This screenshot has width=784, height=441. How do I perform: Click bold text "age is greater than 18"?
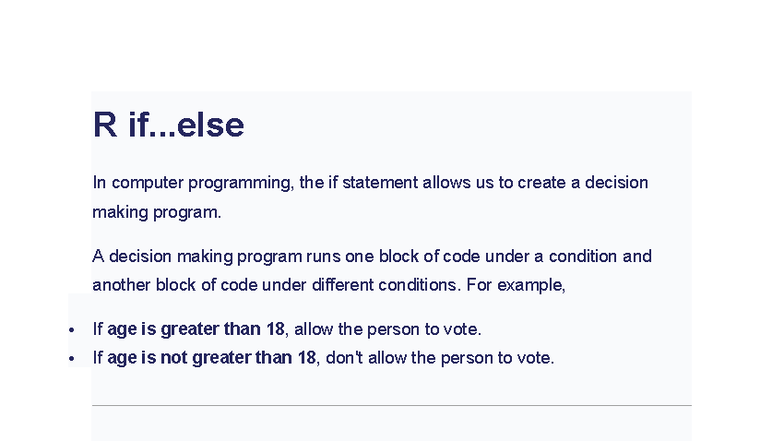click(196, 329)
